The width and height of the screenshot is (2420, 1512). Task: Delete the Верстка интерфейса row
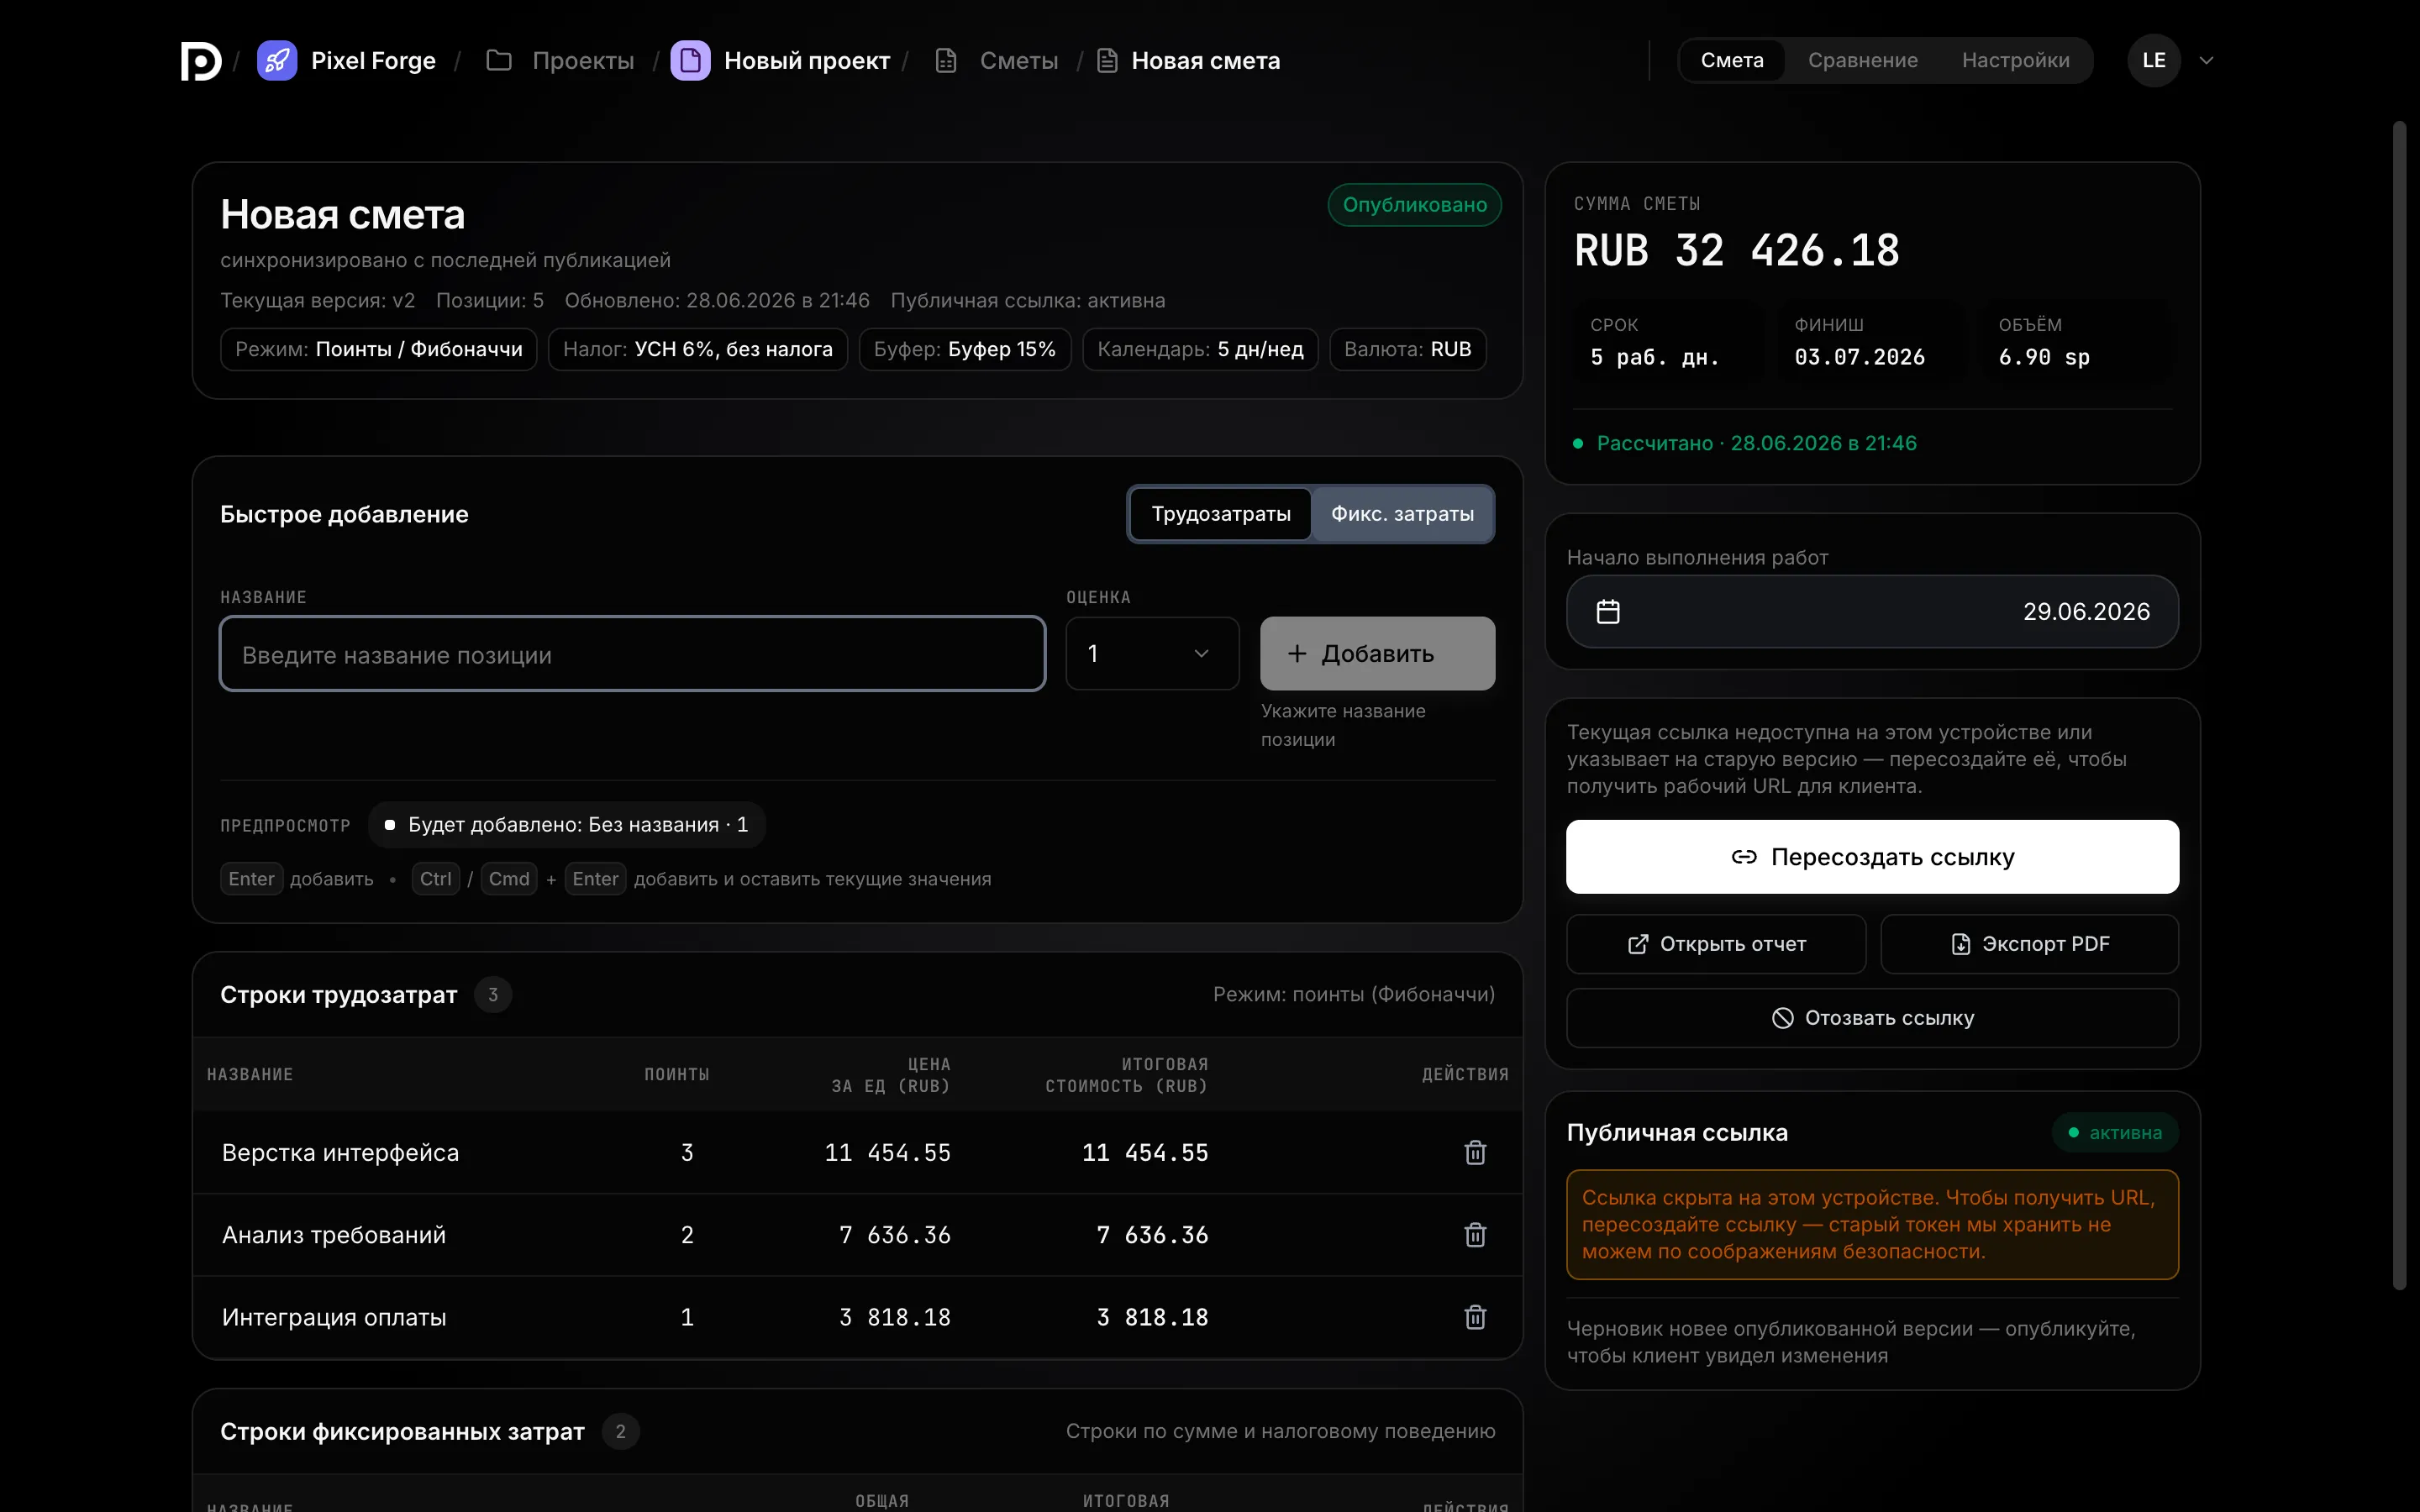pos(1475,1153)
